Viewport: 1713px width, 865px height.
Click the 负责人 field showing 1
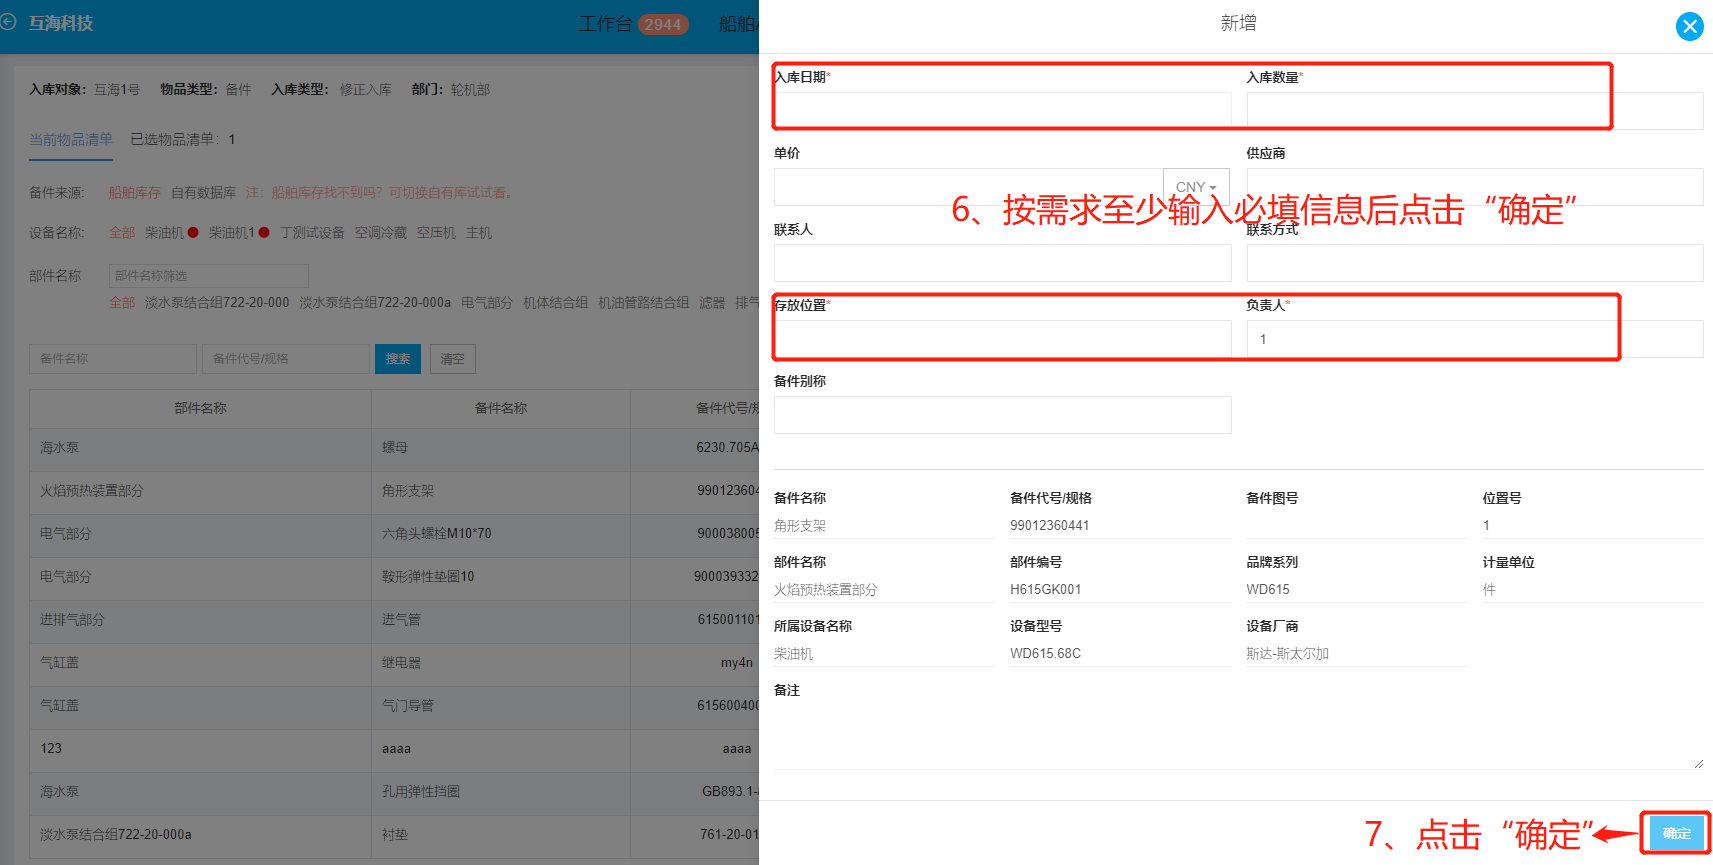(1475, 339)
